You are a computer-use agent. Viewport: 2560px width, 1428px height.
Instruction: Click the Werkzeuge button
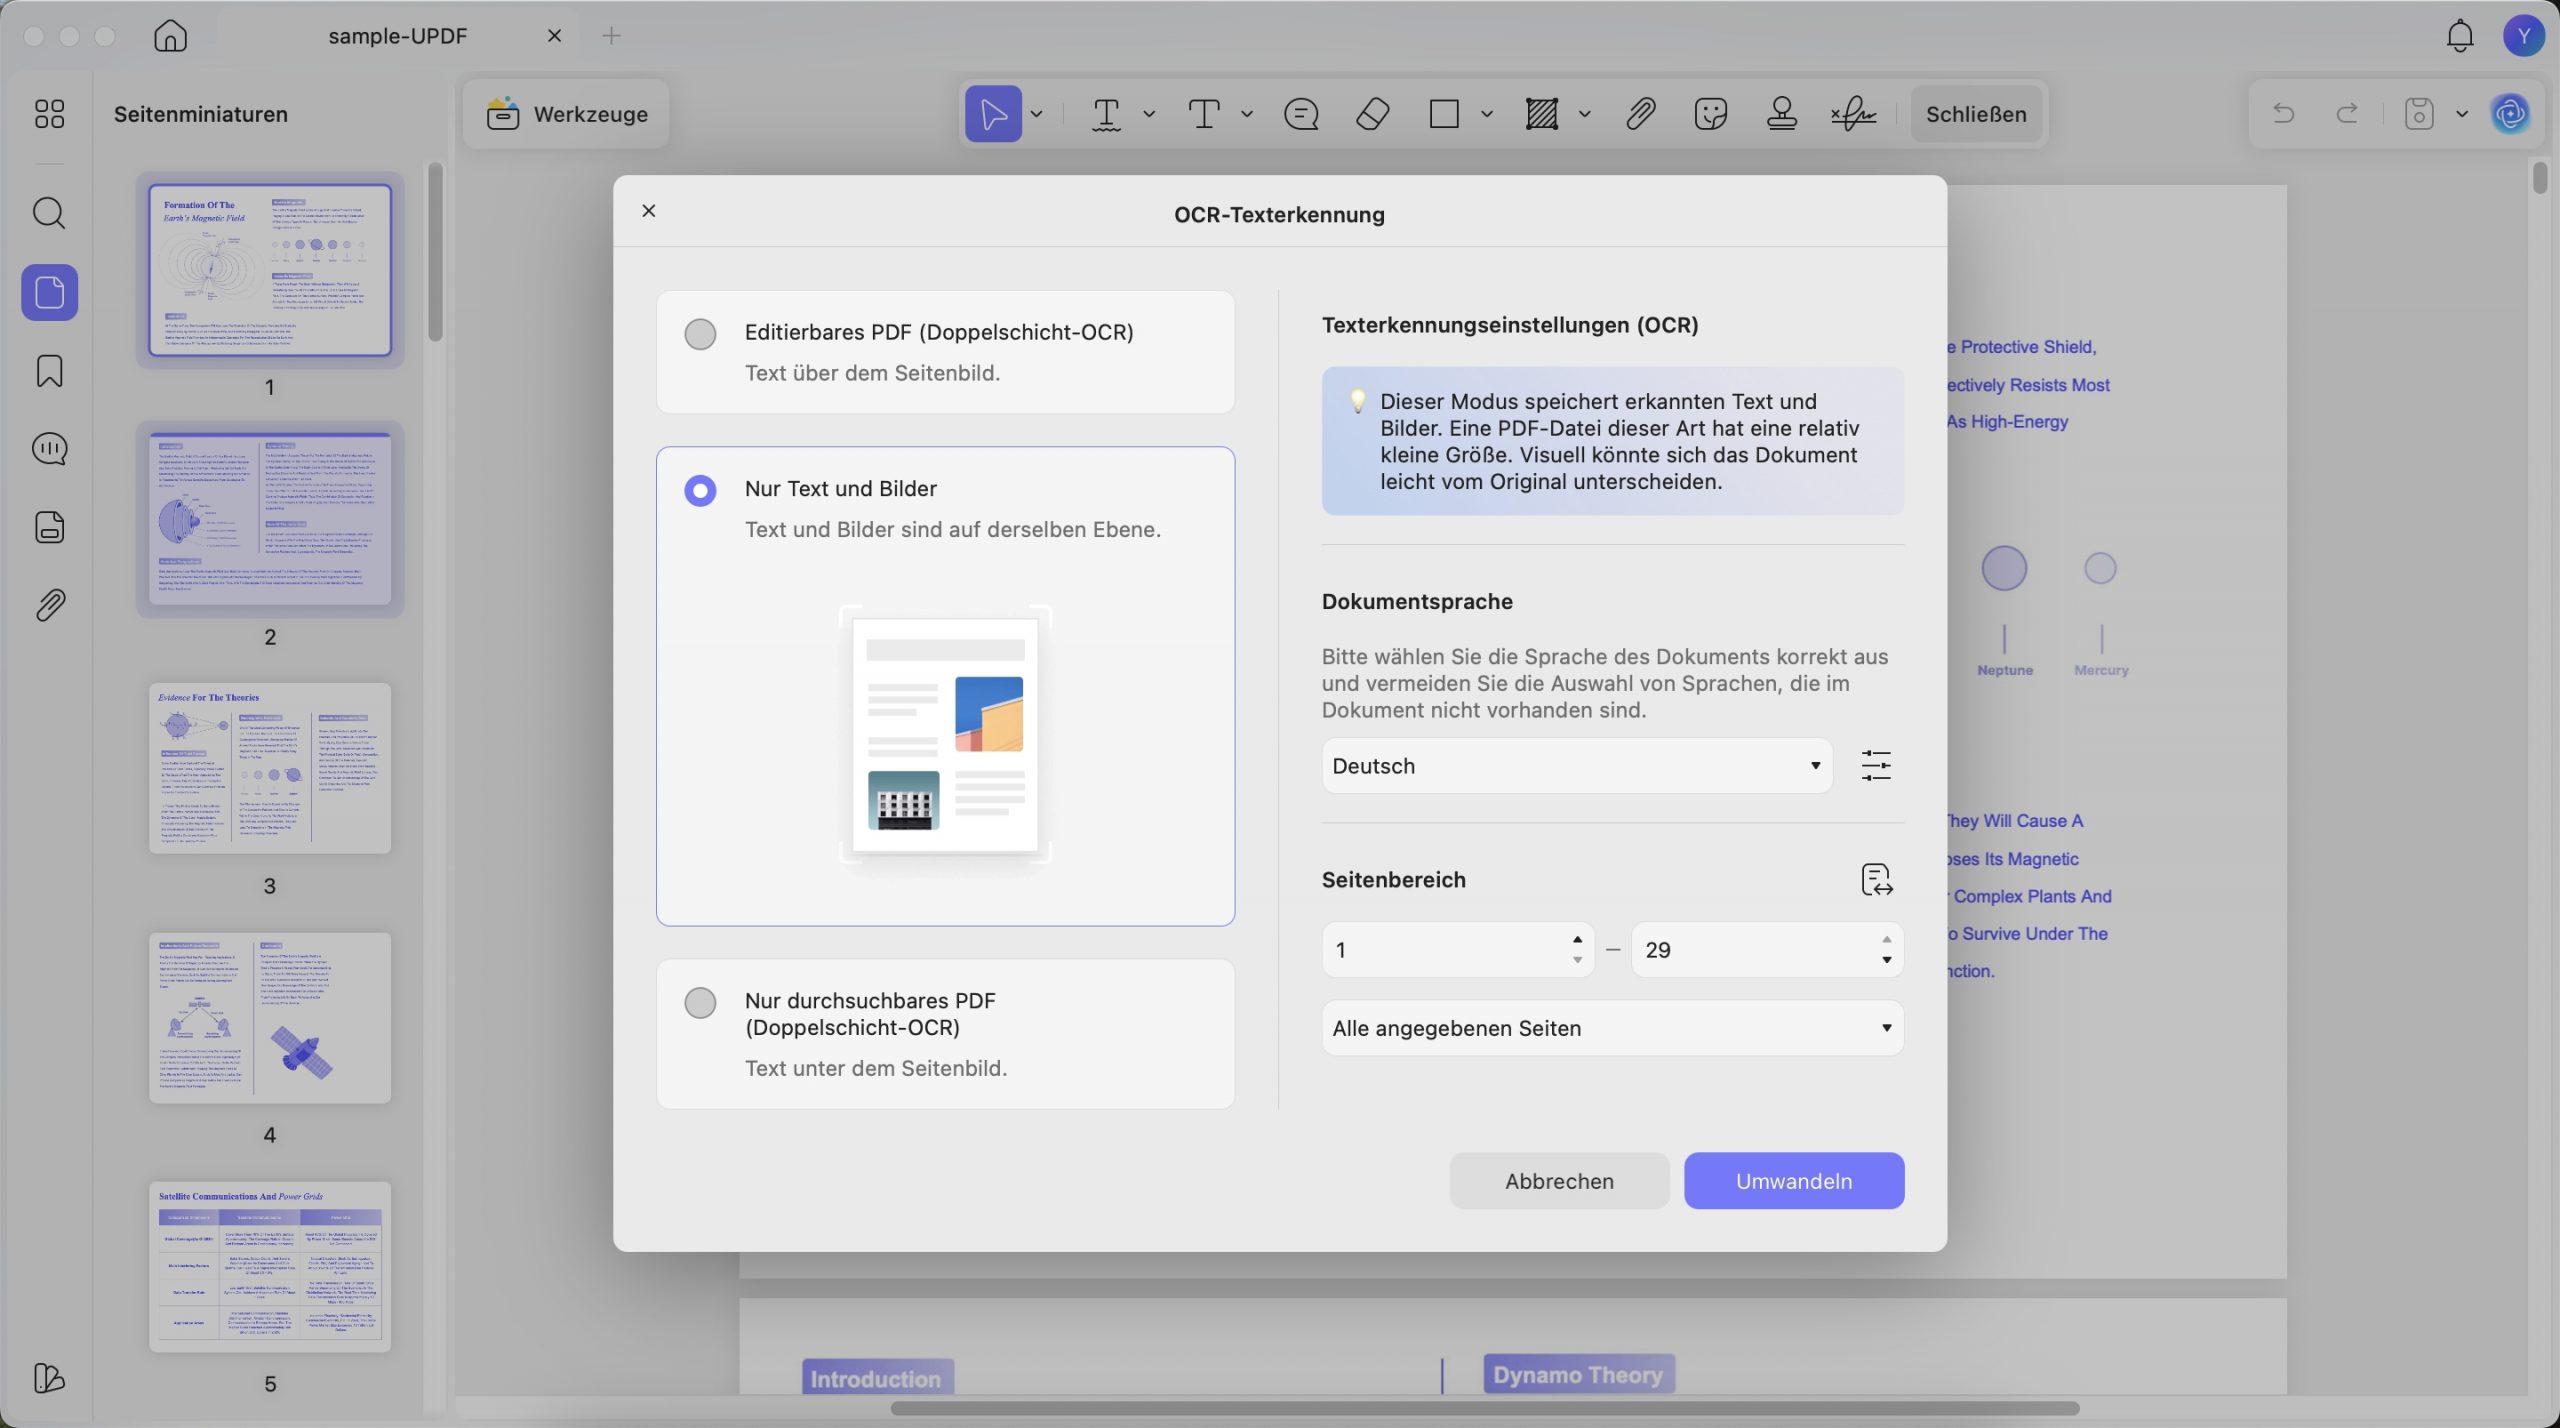pos(566,114)
